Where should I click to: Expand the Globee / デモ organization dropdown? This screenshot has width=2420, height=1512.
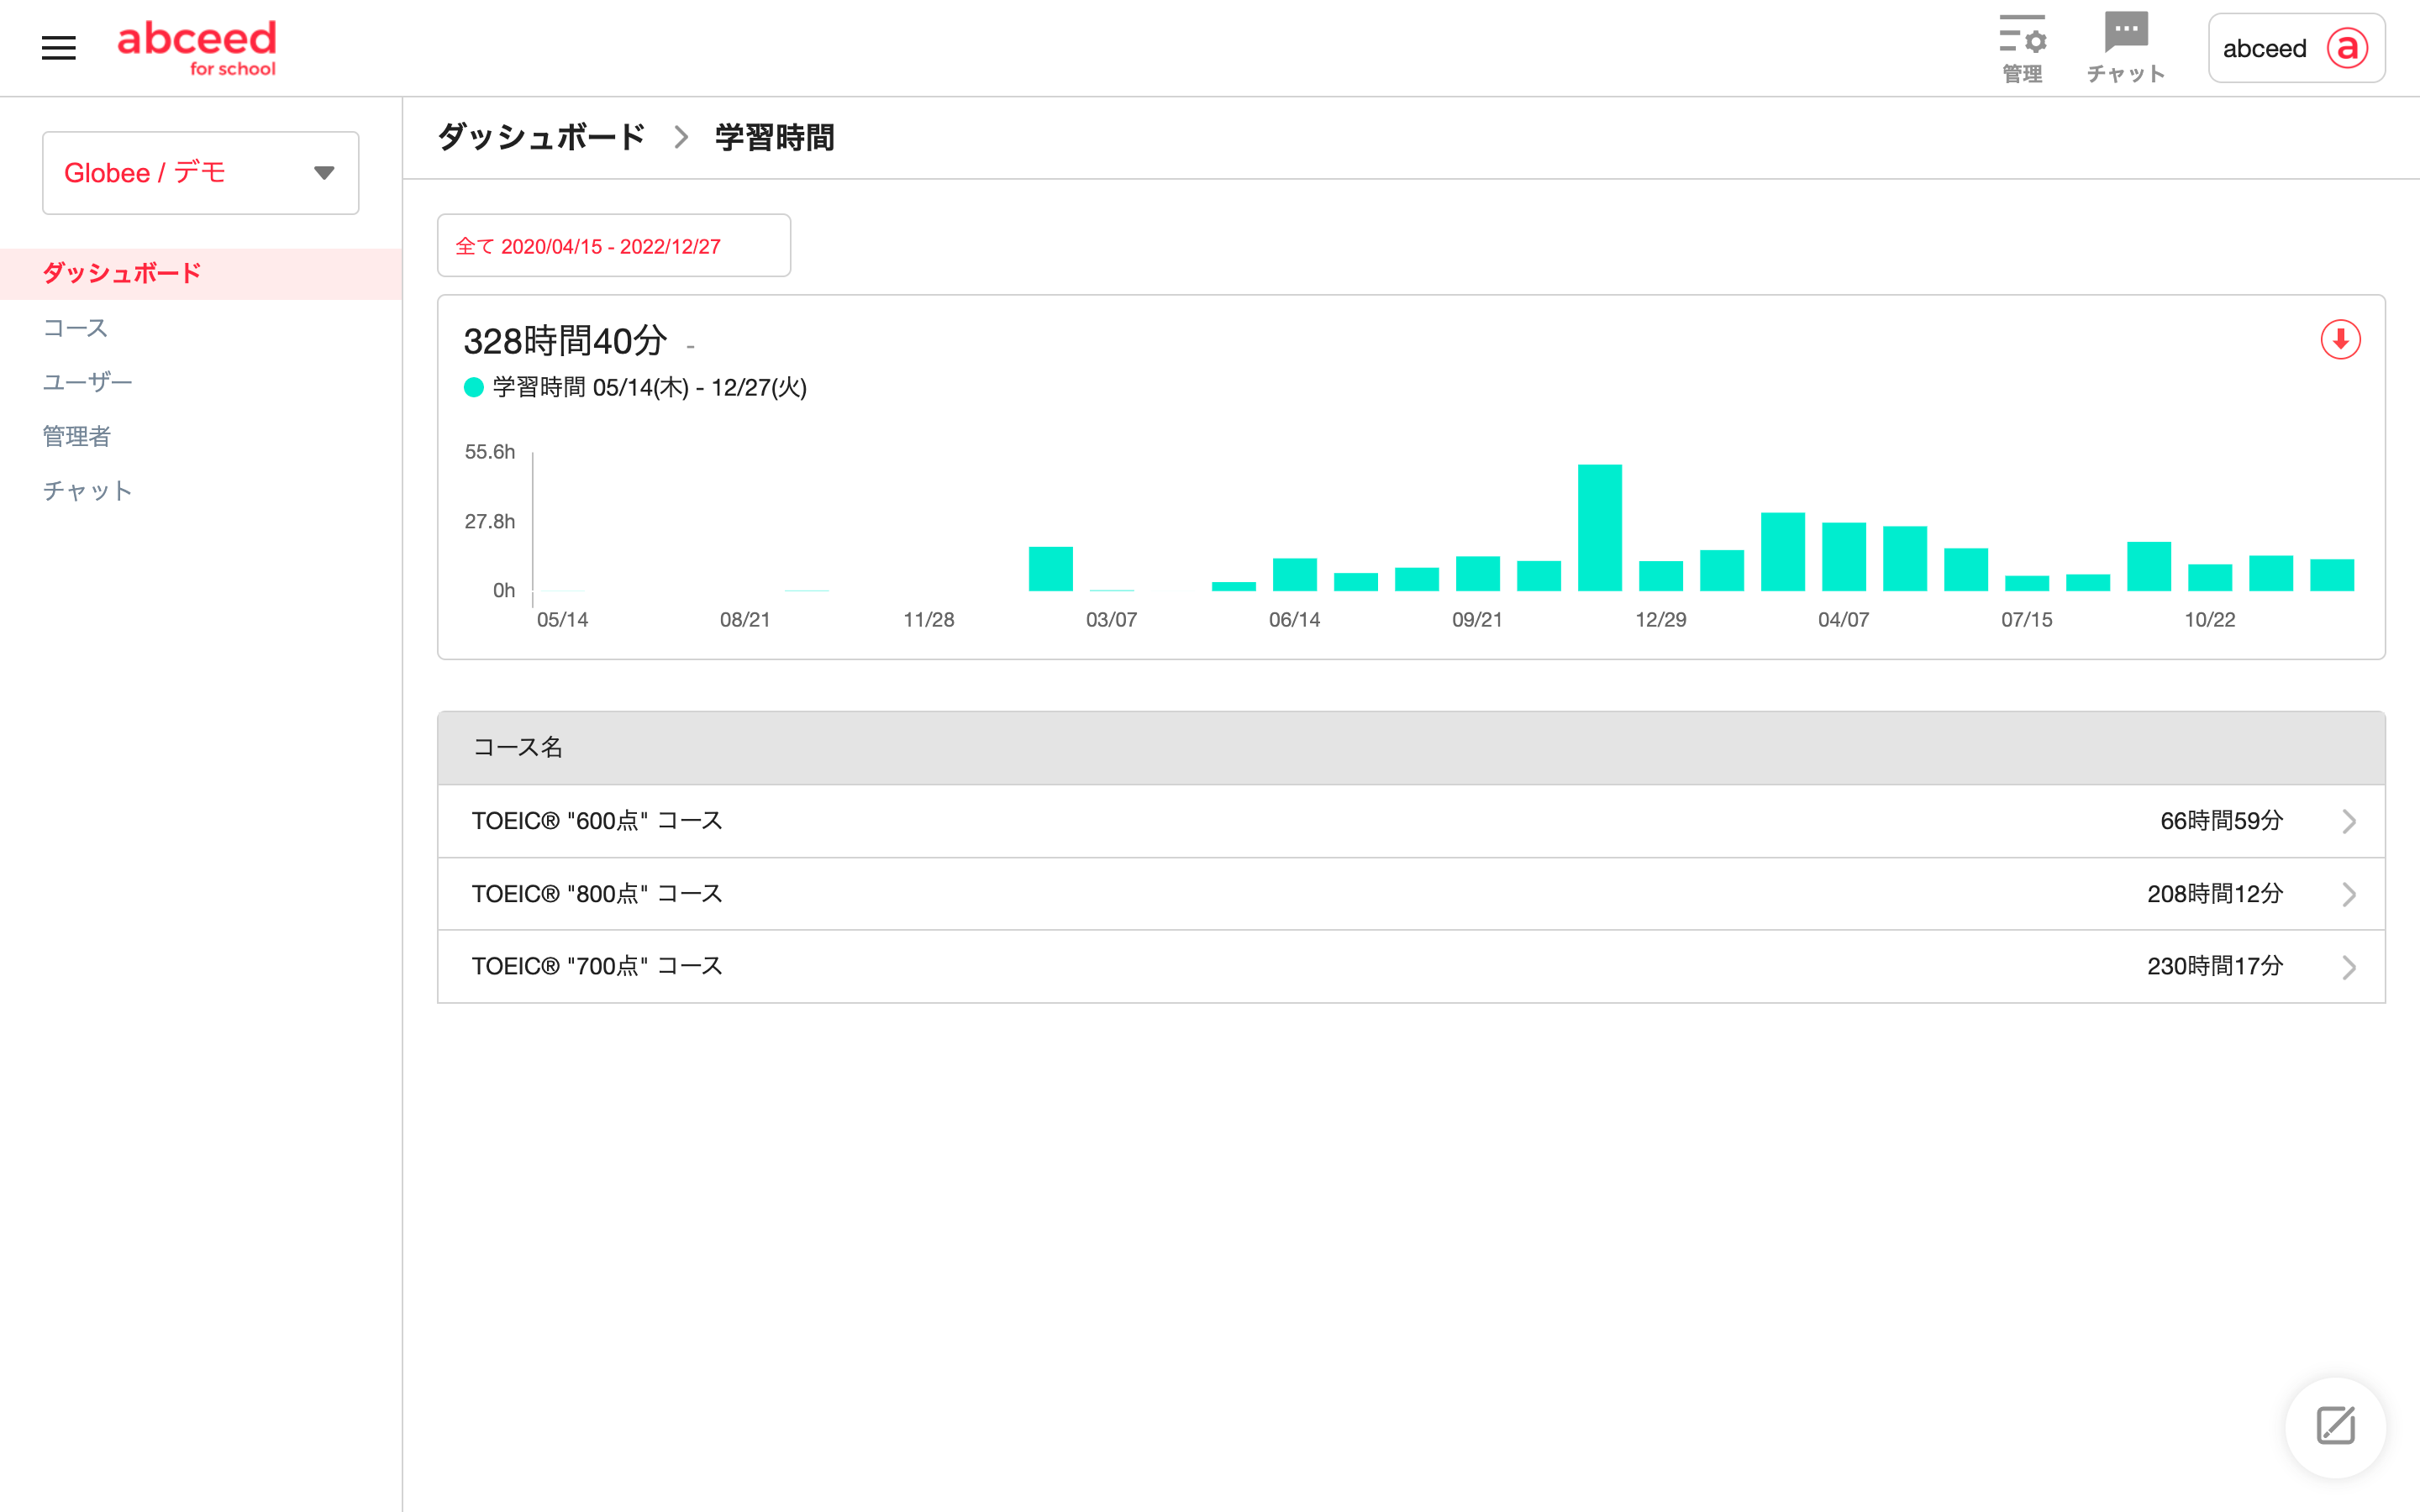point(324,173)
